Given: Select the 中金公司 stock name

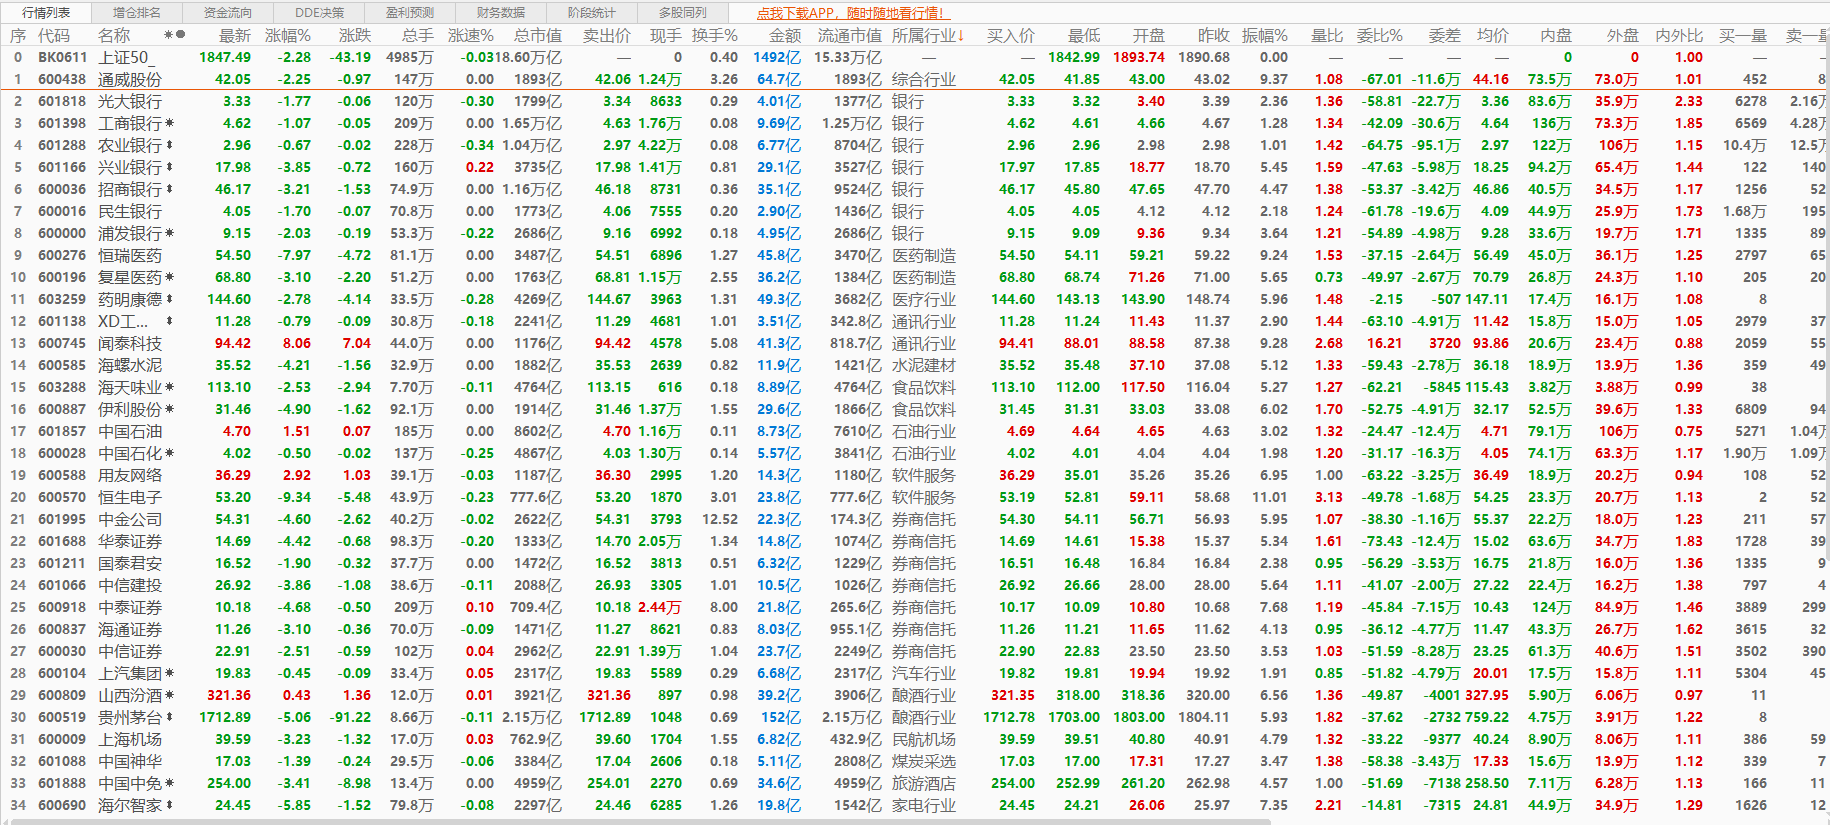Looking at the screenshot, I should (x=130, y=519).
